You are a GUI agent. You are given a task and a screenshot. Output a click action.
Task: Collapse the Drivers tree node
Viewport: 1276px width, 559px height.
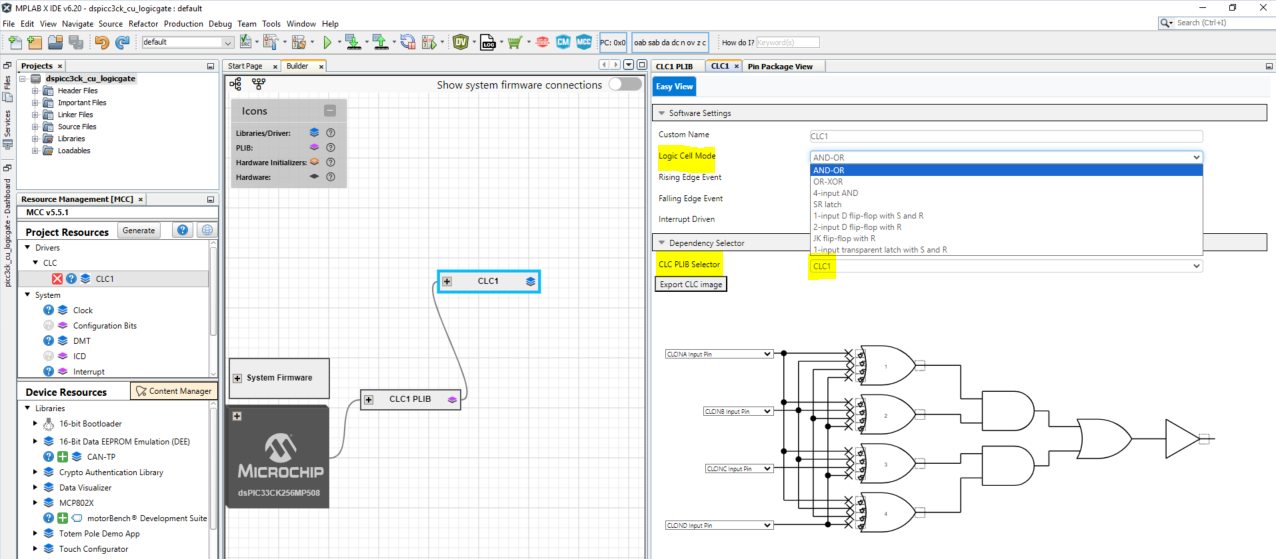(27, 248)
